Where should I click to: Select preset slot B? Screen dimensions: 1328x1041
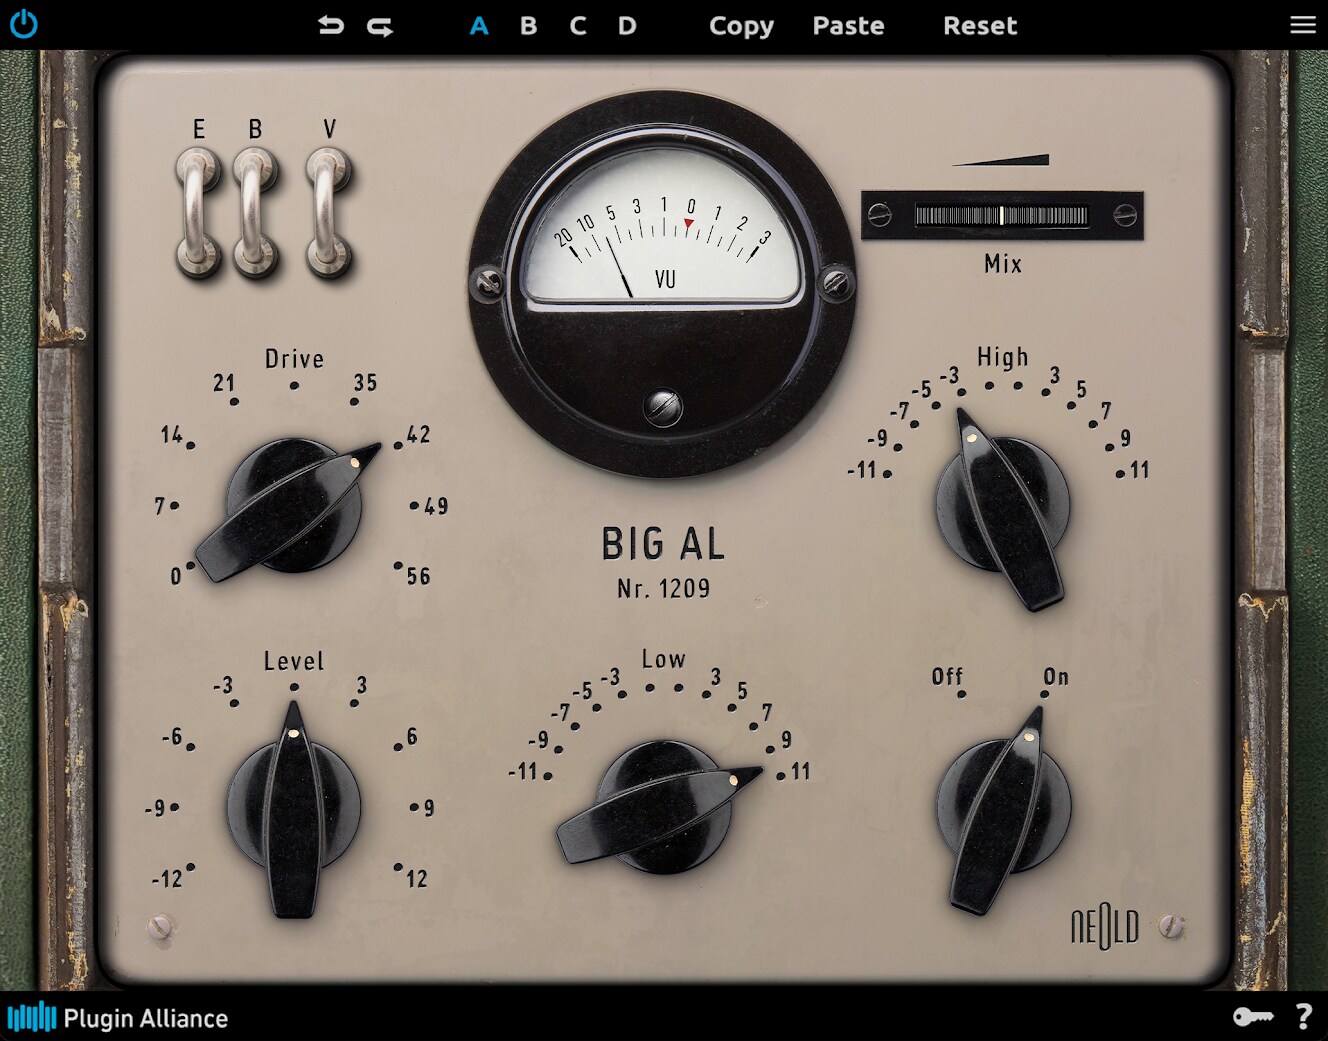[528, 26]
